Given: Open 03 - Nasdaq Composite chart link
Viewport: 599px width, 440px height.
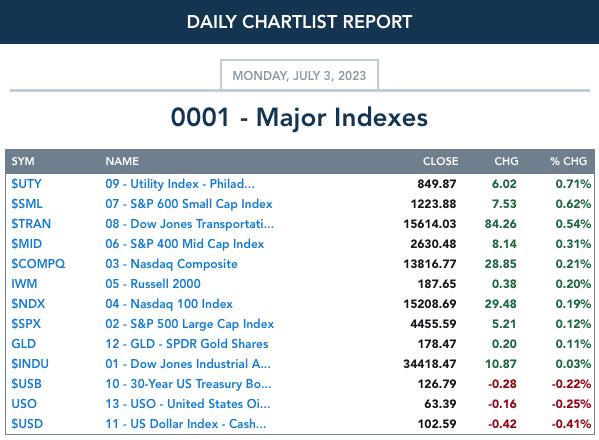Looking at the screenshot, I should (x=172, y=264).
